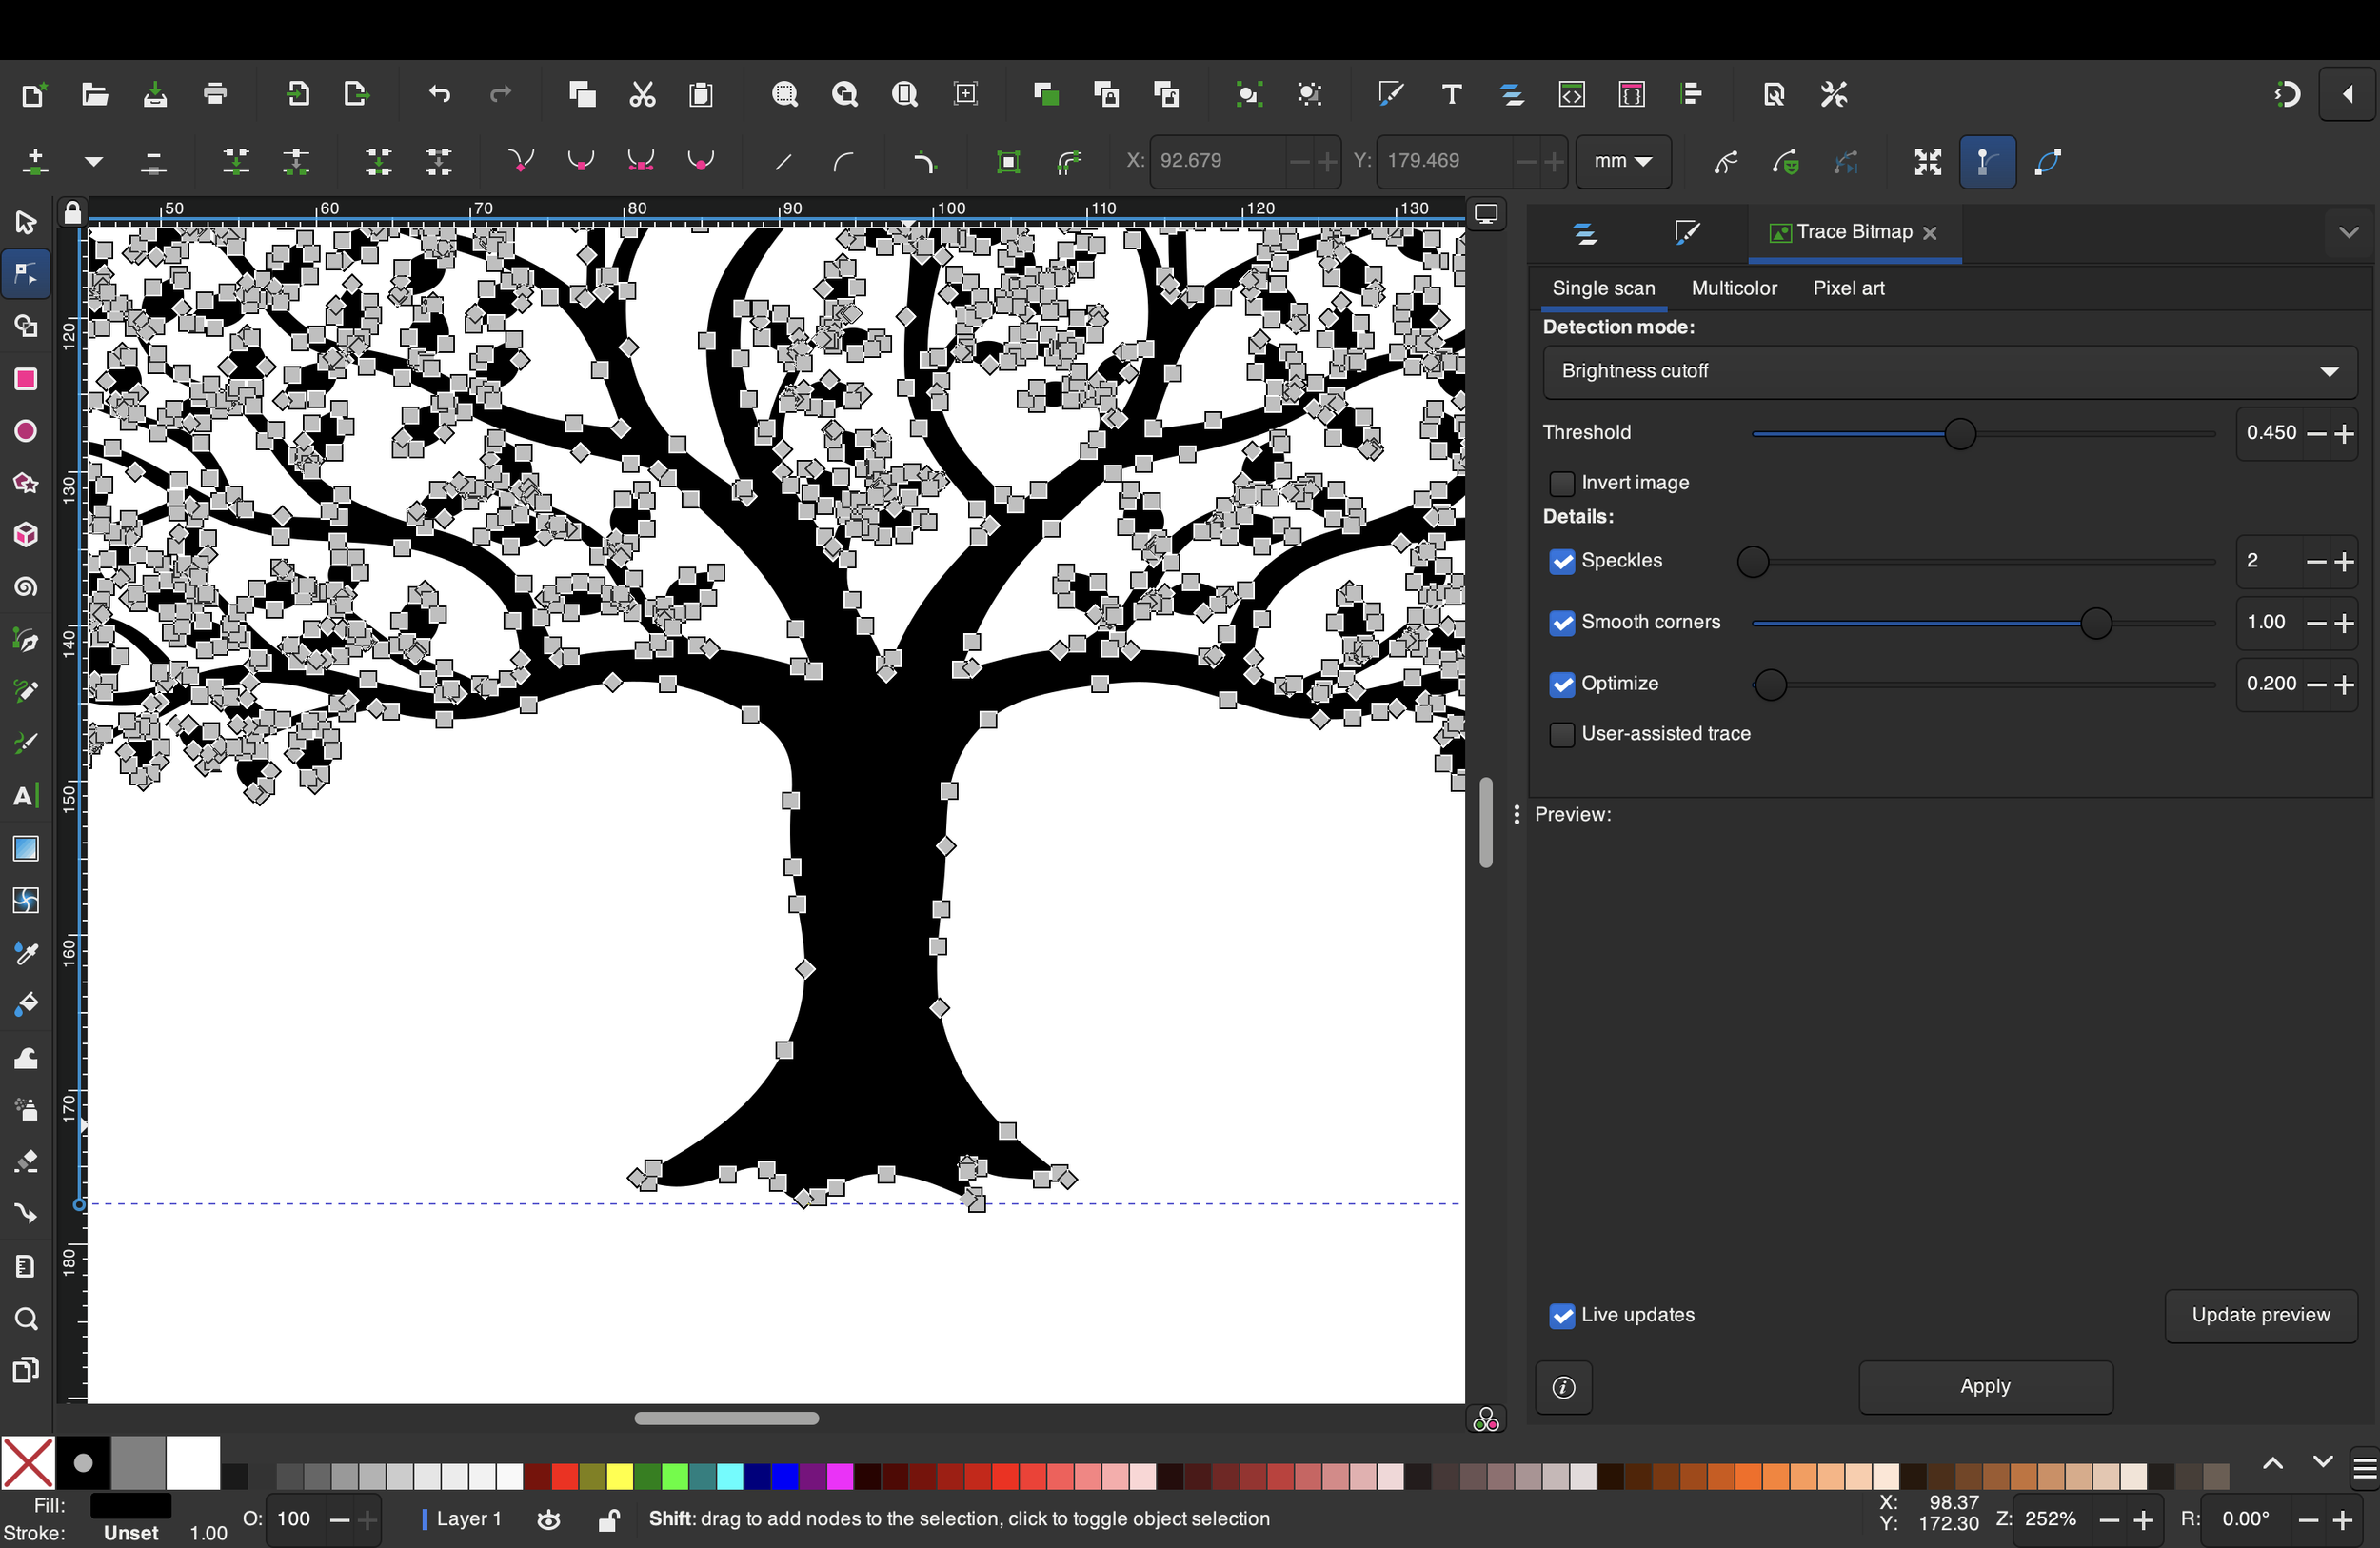This screenshot has width=2380, height=1548.
Task: Open the mm units dropdown
Action: tap(1622, 161)
